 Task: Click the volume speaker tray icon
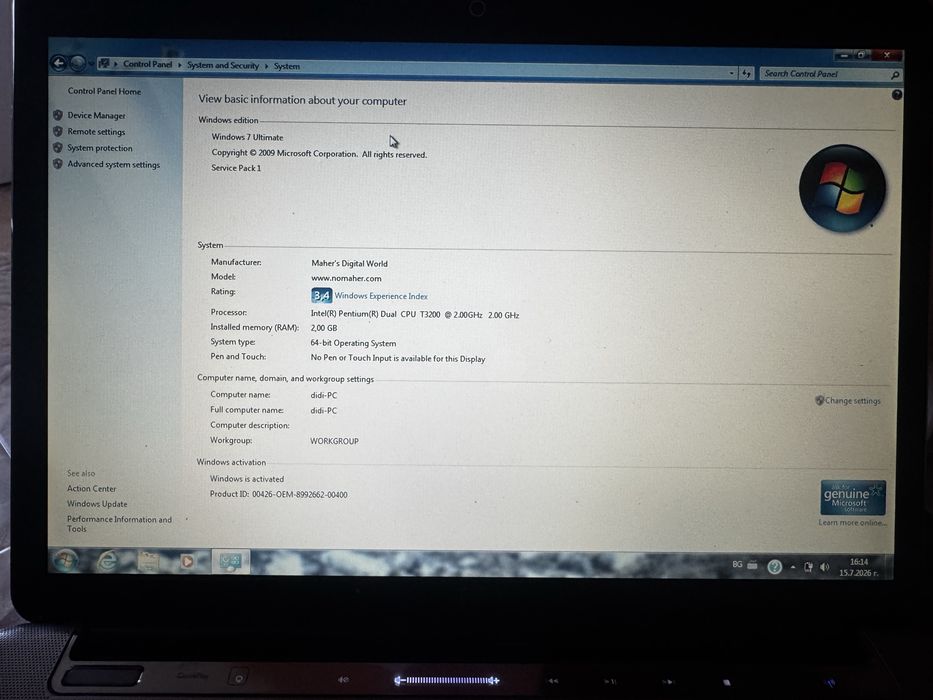(x=824, y=567)
